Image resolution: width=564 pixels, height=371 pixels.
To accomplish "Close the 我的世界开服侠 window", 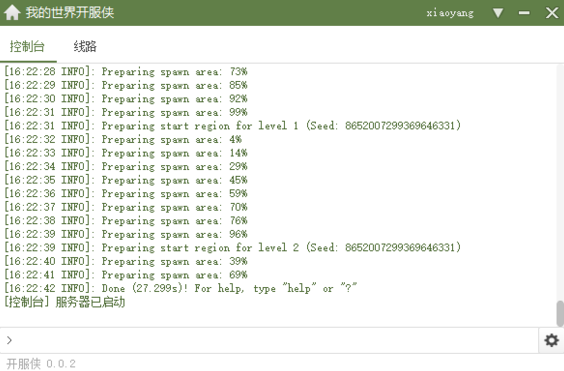I will [552, 13].
